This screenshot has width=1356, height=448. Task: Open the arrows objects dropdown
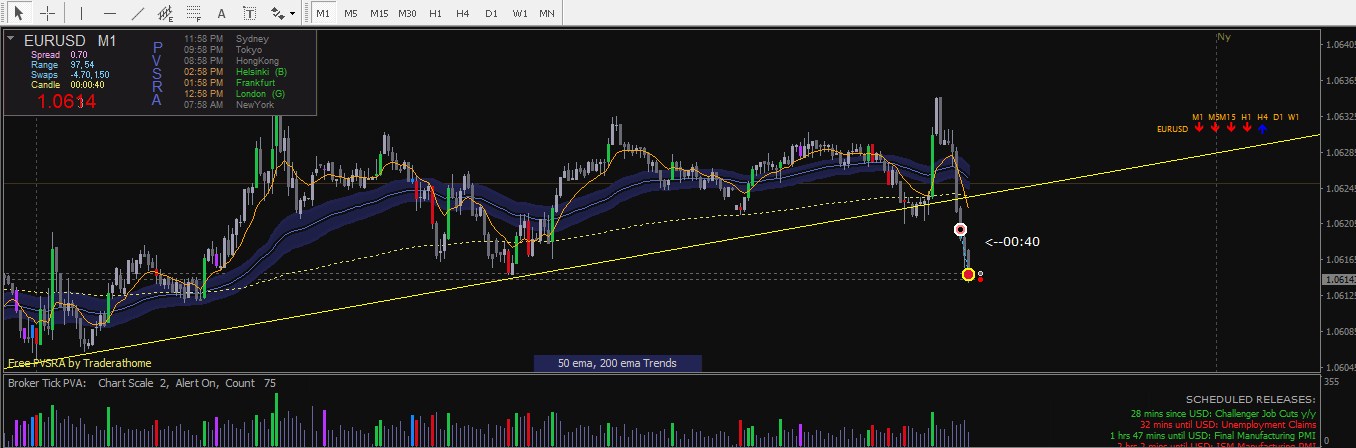click(x=284, y=14)
